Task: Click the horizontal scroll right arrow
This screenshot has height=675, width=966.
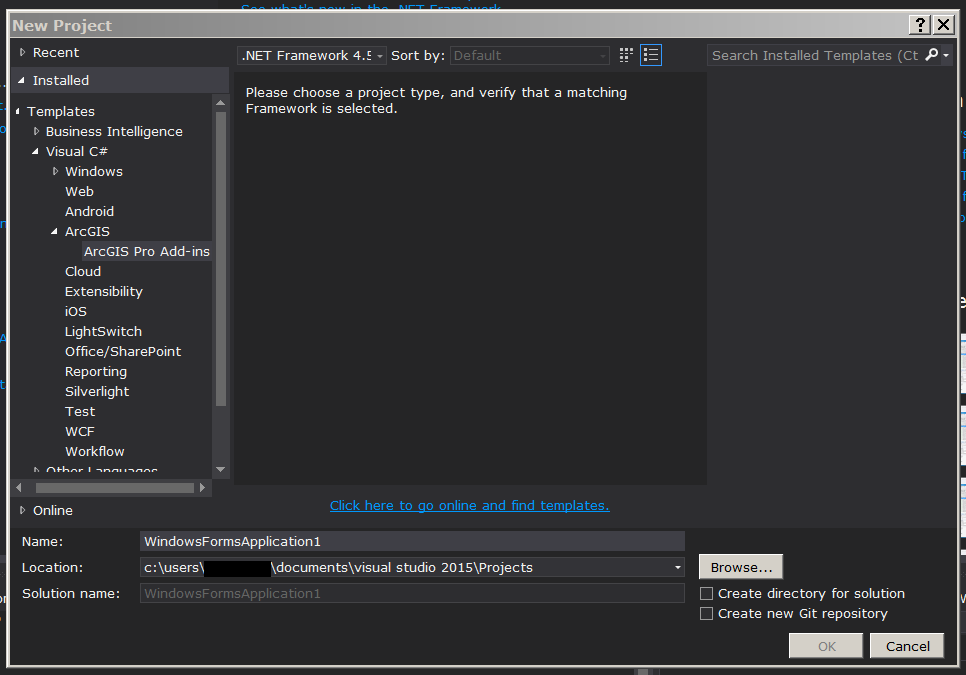Action: [x=202, y=488]
